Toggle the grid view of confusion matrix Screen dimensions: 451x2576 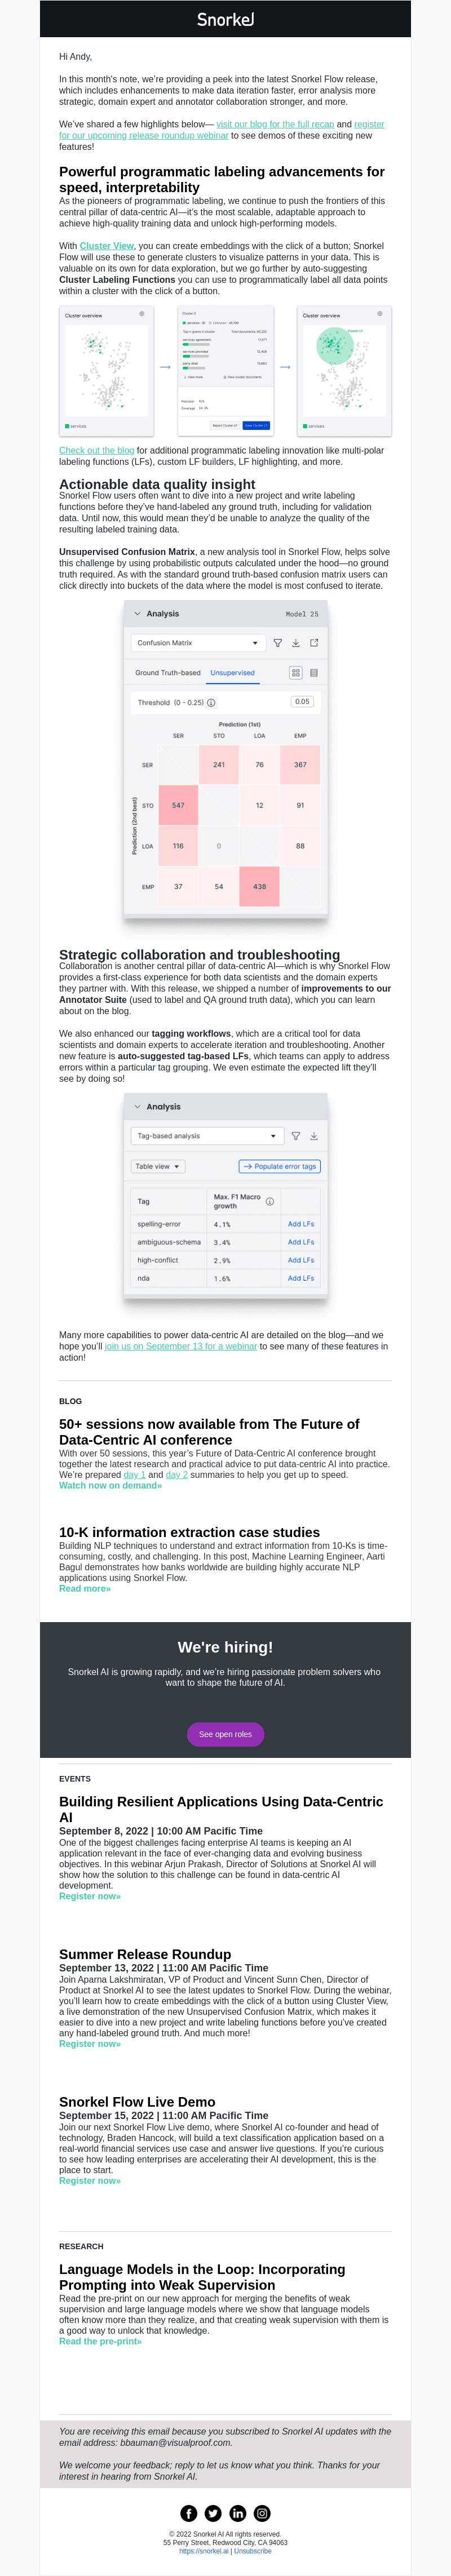(296, 673)
